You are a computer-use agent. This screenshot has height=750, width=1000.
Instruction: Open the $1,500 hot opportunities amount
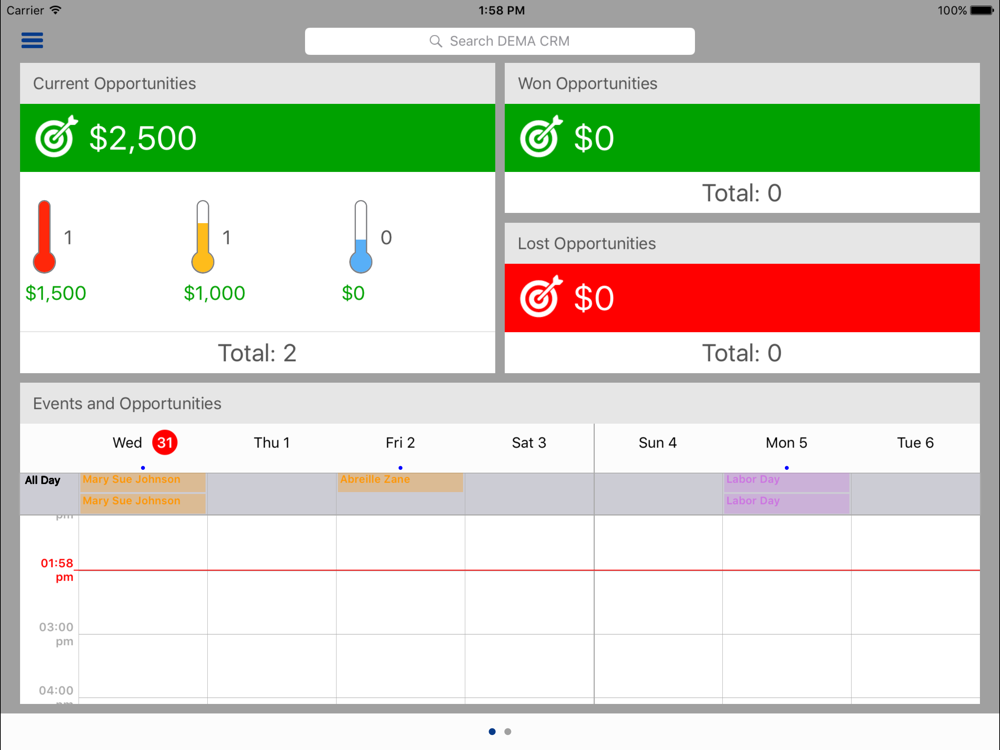click(x=56, y=293)
